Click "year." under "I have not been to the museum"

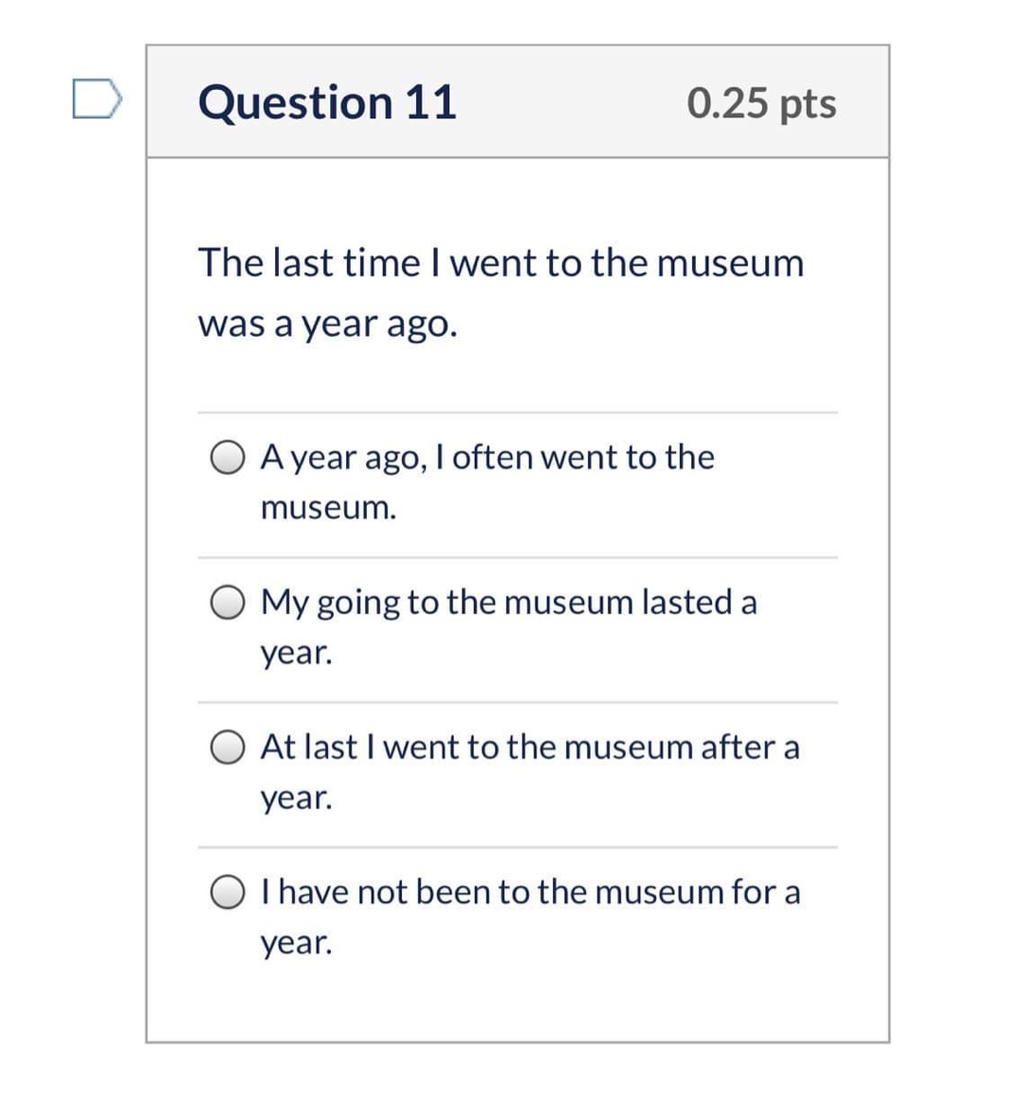[296, 942]
